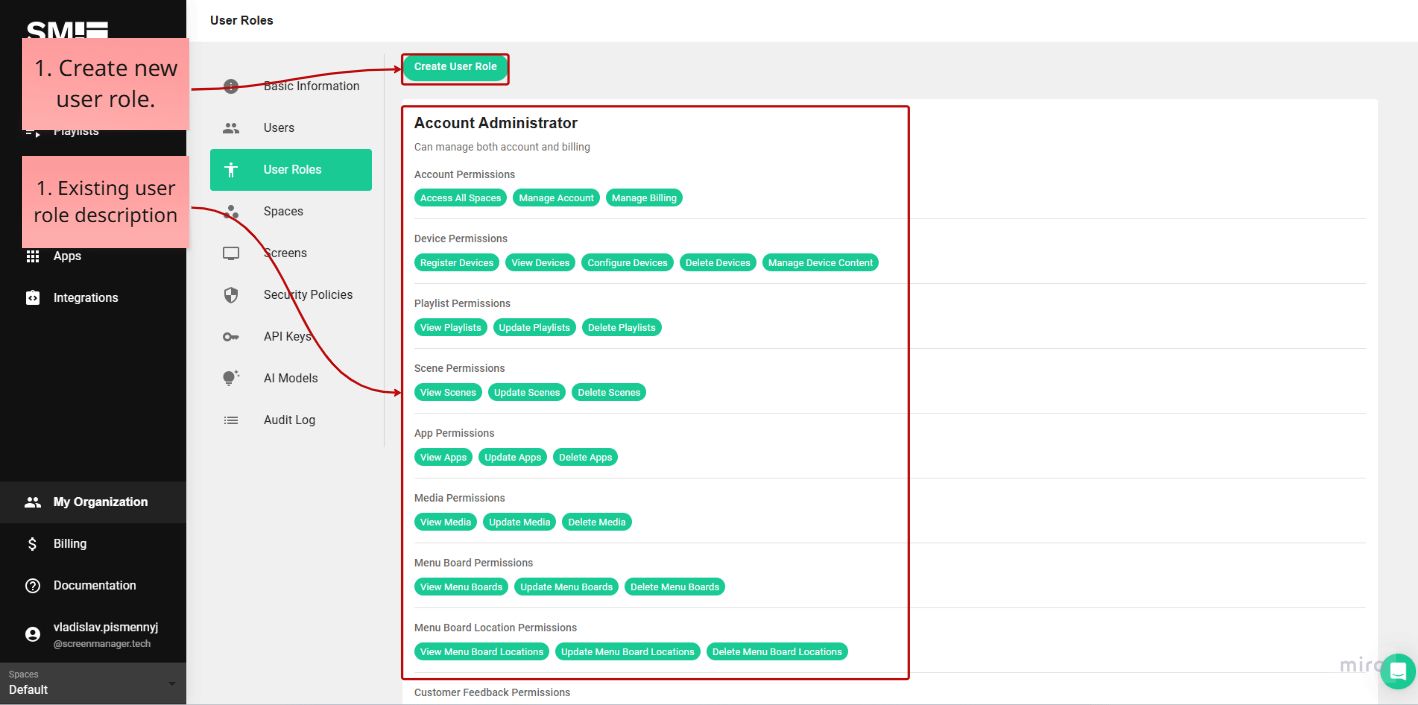Open the support chat bubble icon
The height and width of the screenshot is (705, 1418).
1397,671
